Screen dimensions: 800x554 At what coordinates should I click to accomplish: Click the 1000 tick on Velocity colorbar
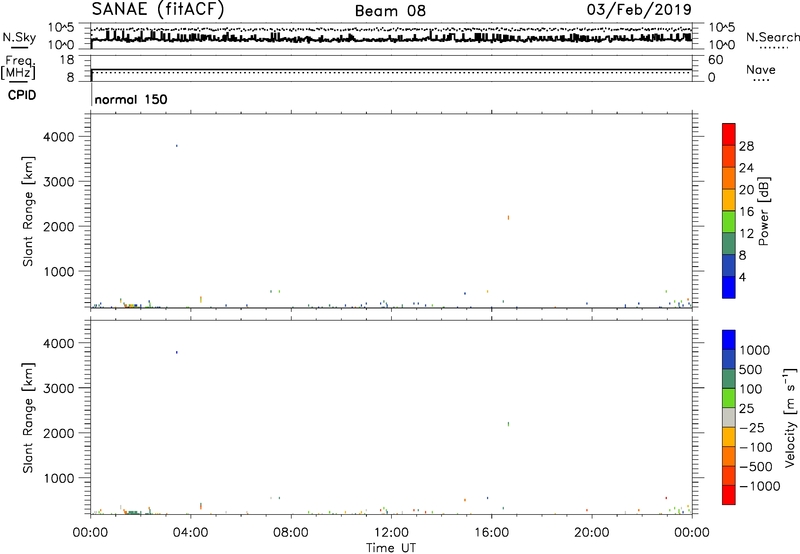click(x=755, y=350)
